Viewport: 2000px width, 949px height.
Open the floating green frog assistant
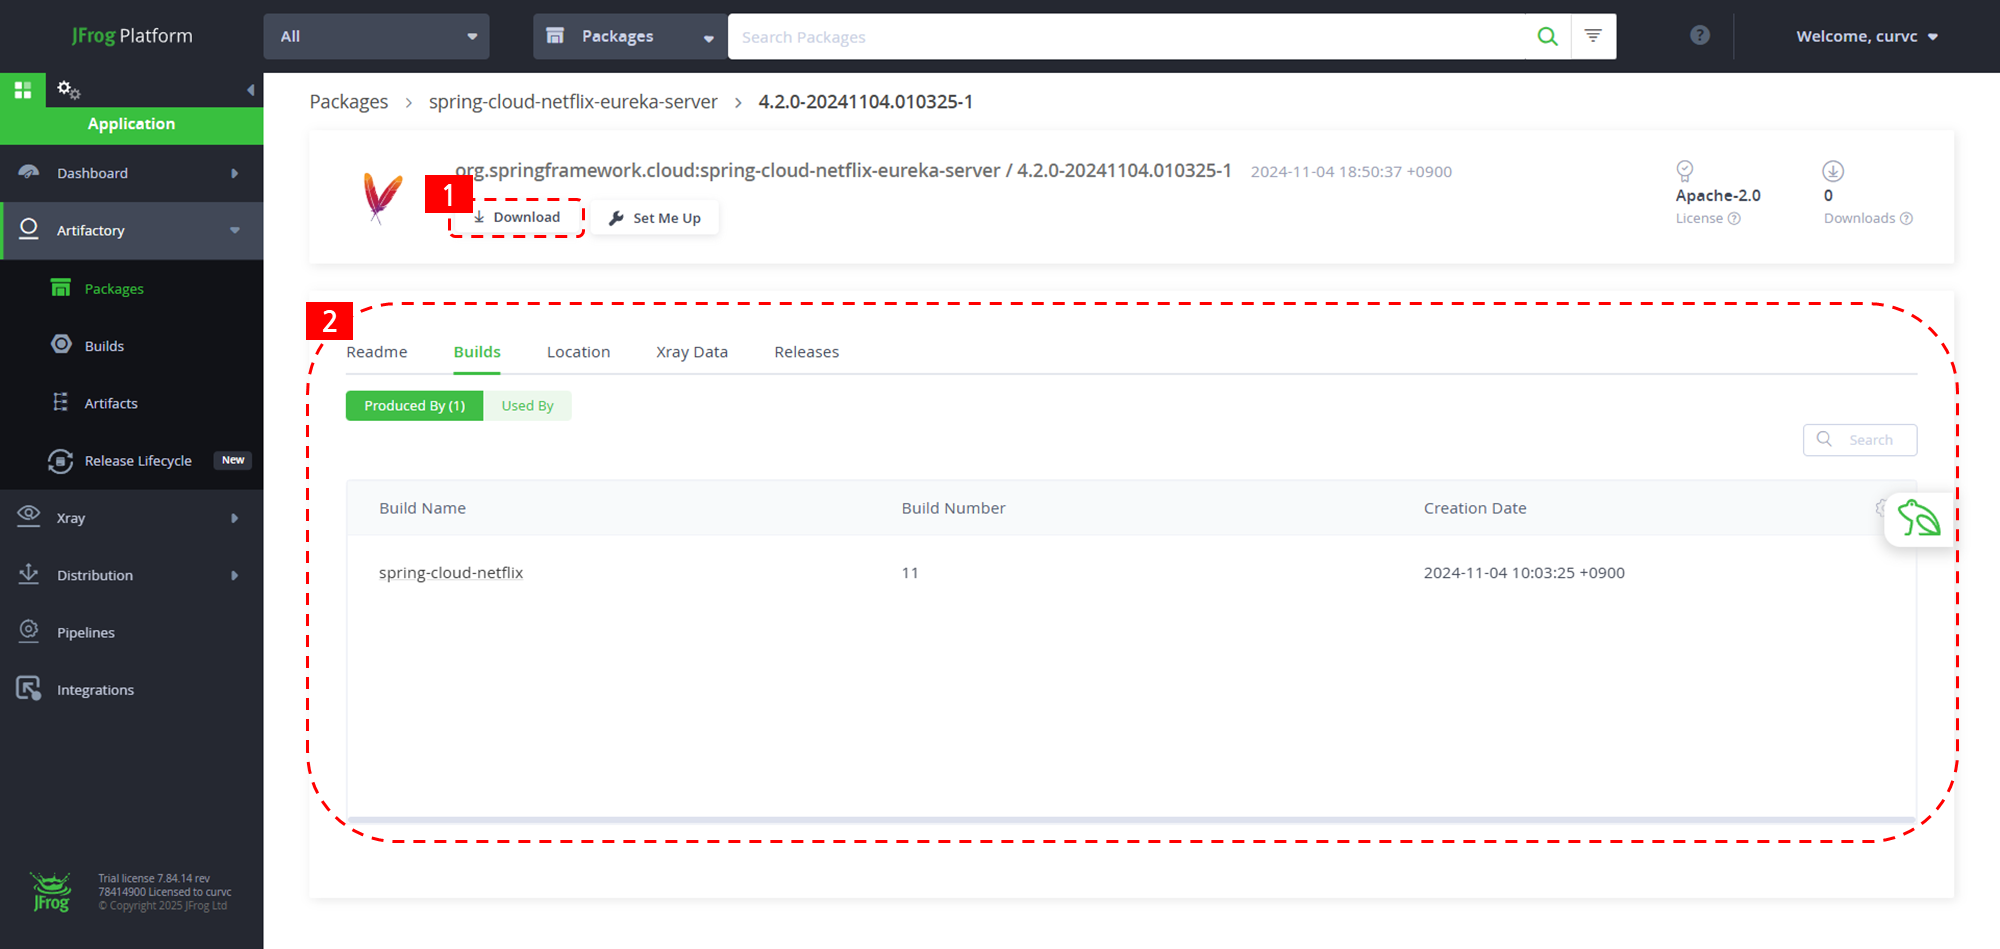pos(1919,519)
